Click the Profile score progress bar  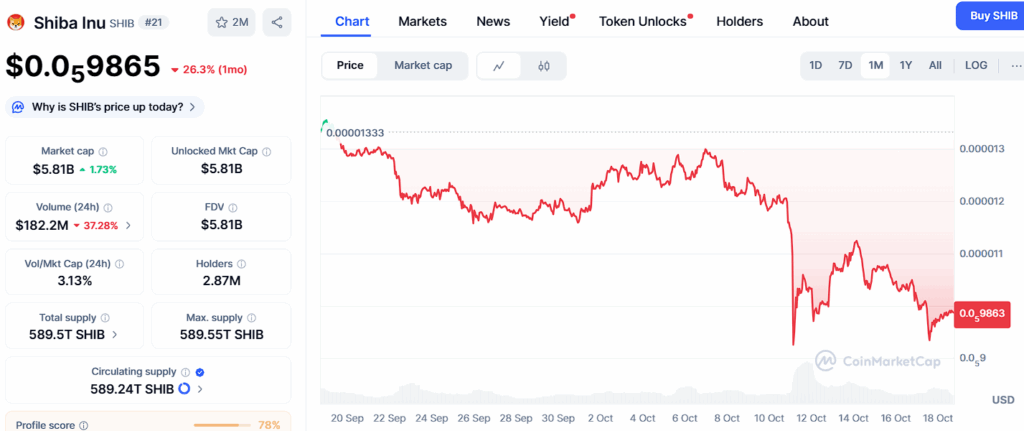tap(222, 425)
